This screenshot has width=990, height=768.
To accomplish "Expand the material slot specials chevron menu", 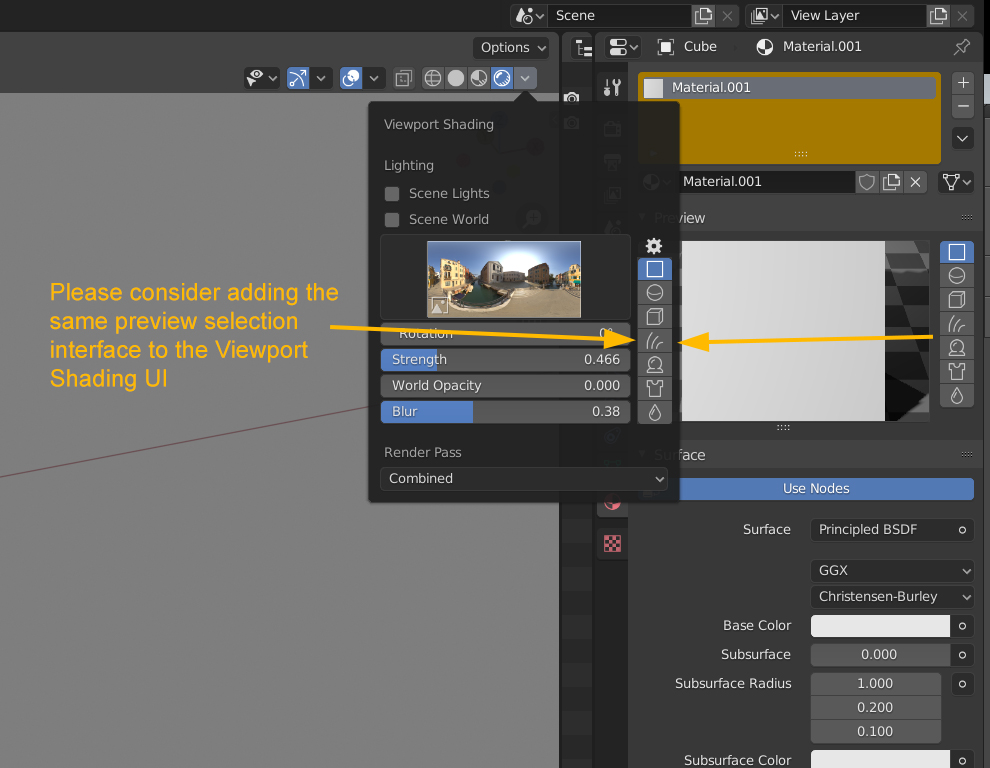I will point(962,138).
